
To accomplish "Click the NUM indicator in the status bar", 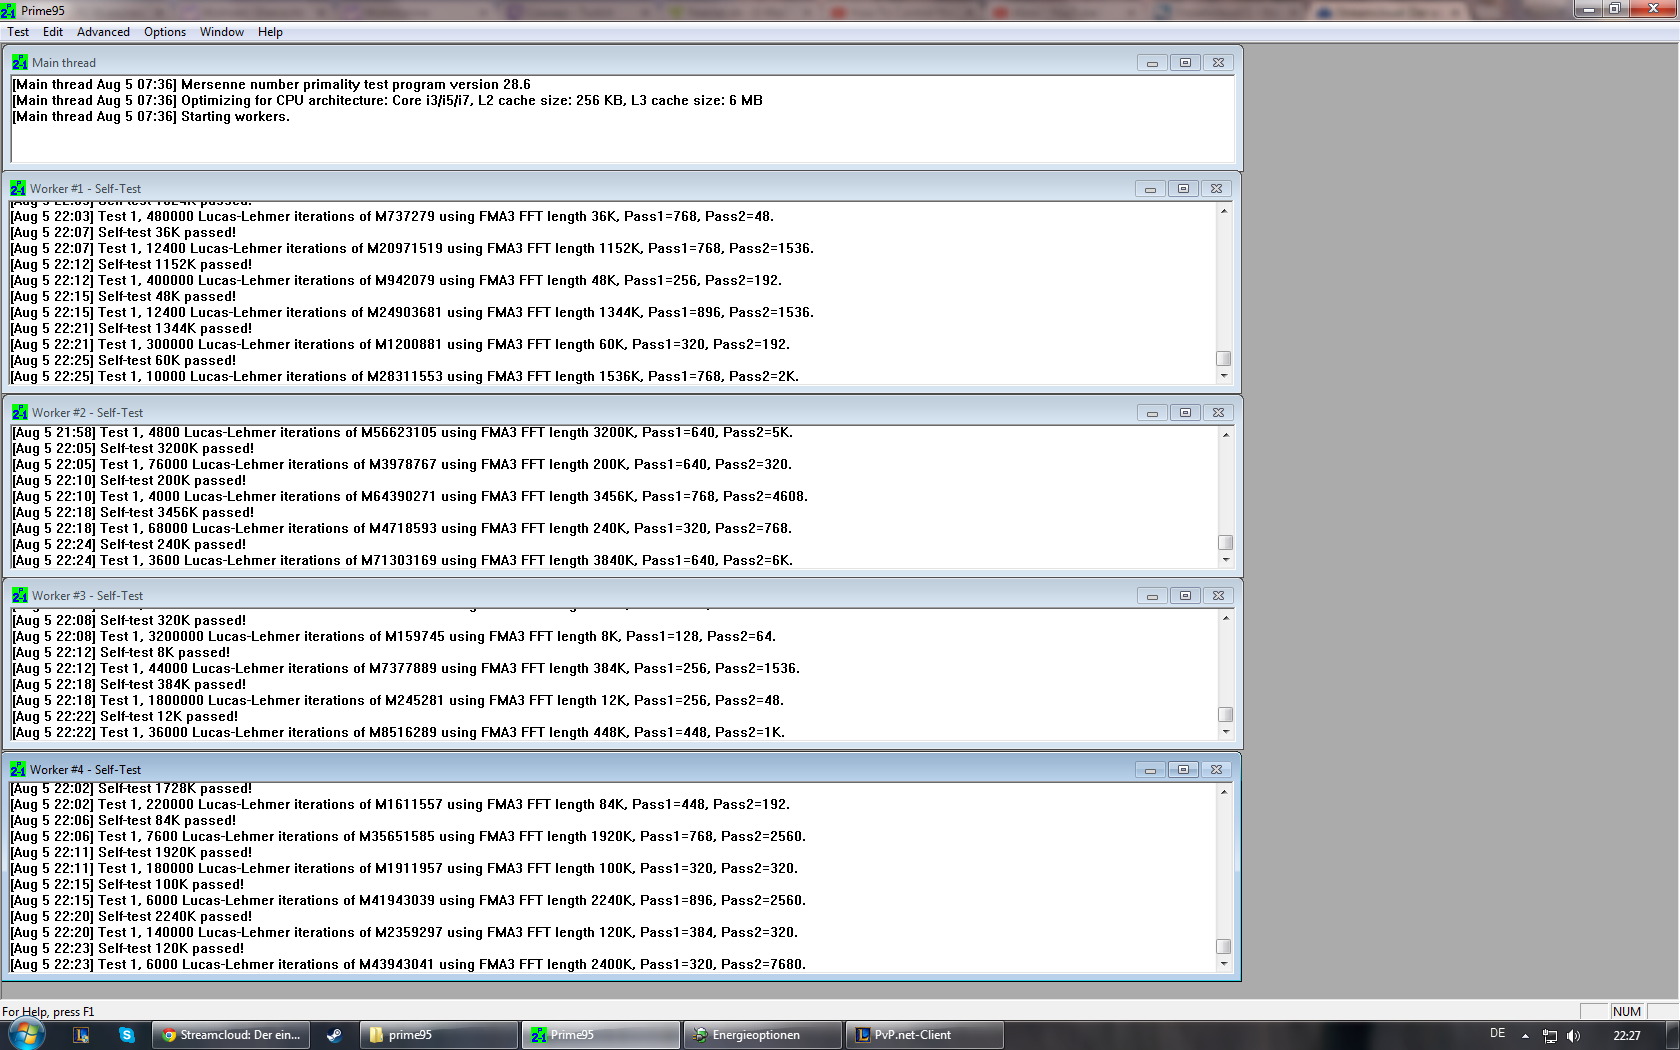I will pyautogui.click(x=1627, y=1012).
